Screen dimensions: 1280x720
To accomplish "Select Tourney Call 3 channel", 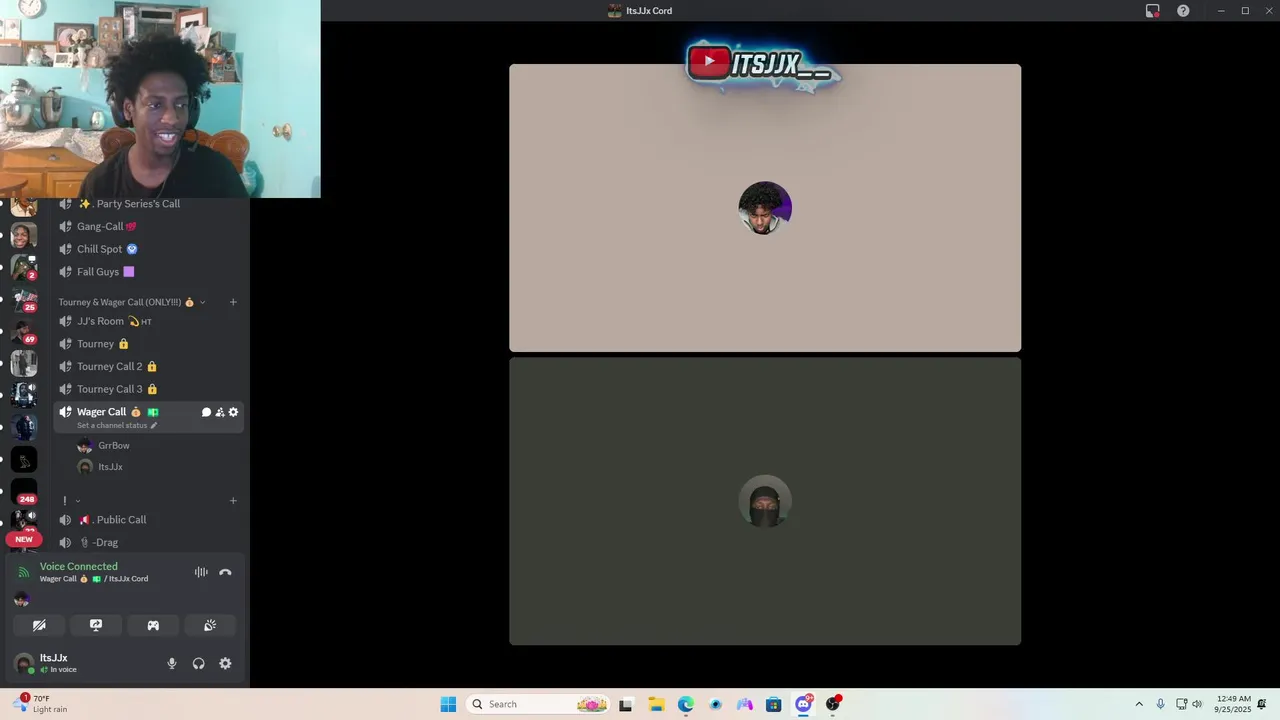I will [148, 389].
